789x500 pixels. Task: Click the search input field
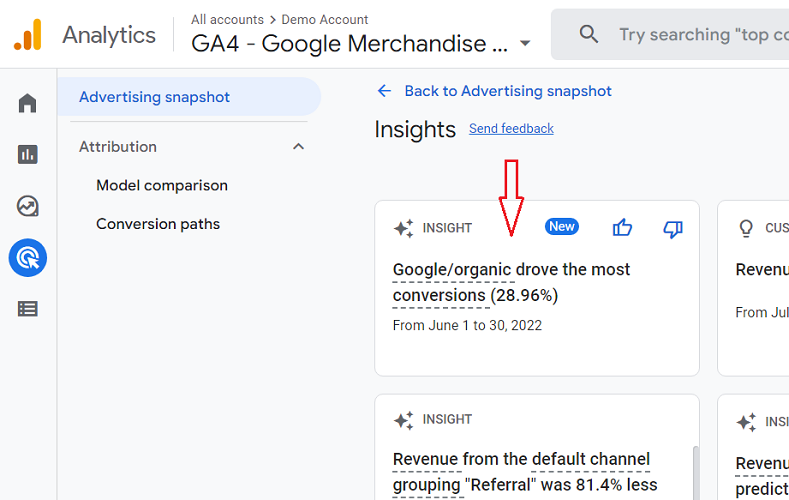703,34
